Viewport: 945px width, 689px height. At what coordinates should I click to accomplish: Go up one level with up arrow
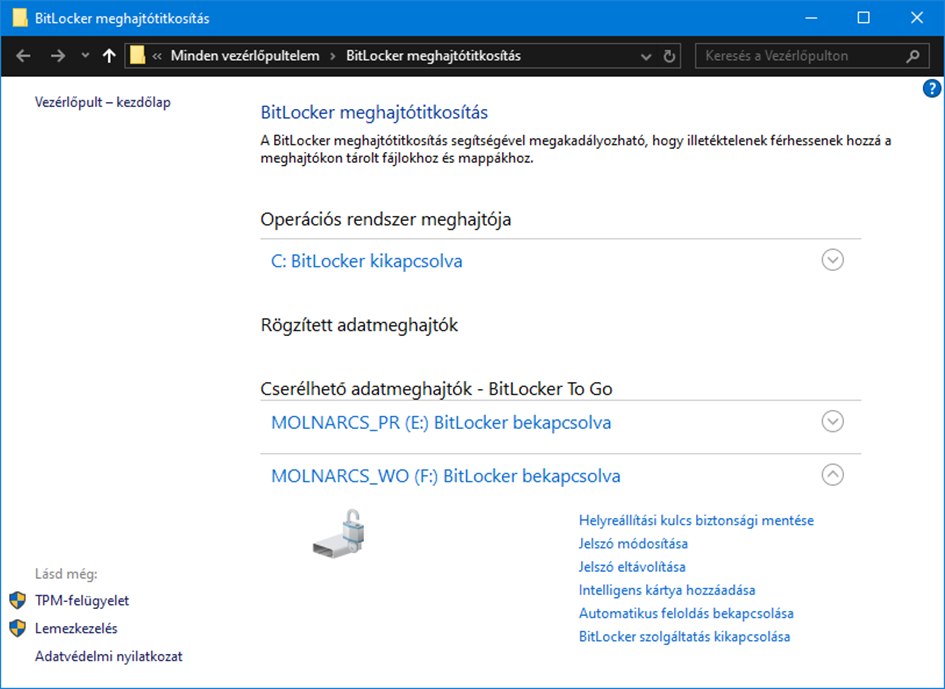click(108, 56)
